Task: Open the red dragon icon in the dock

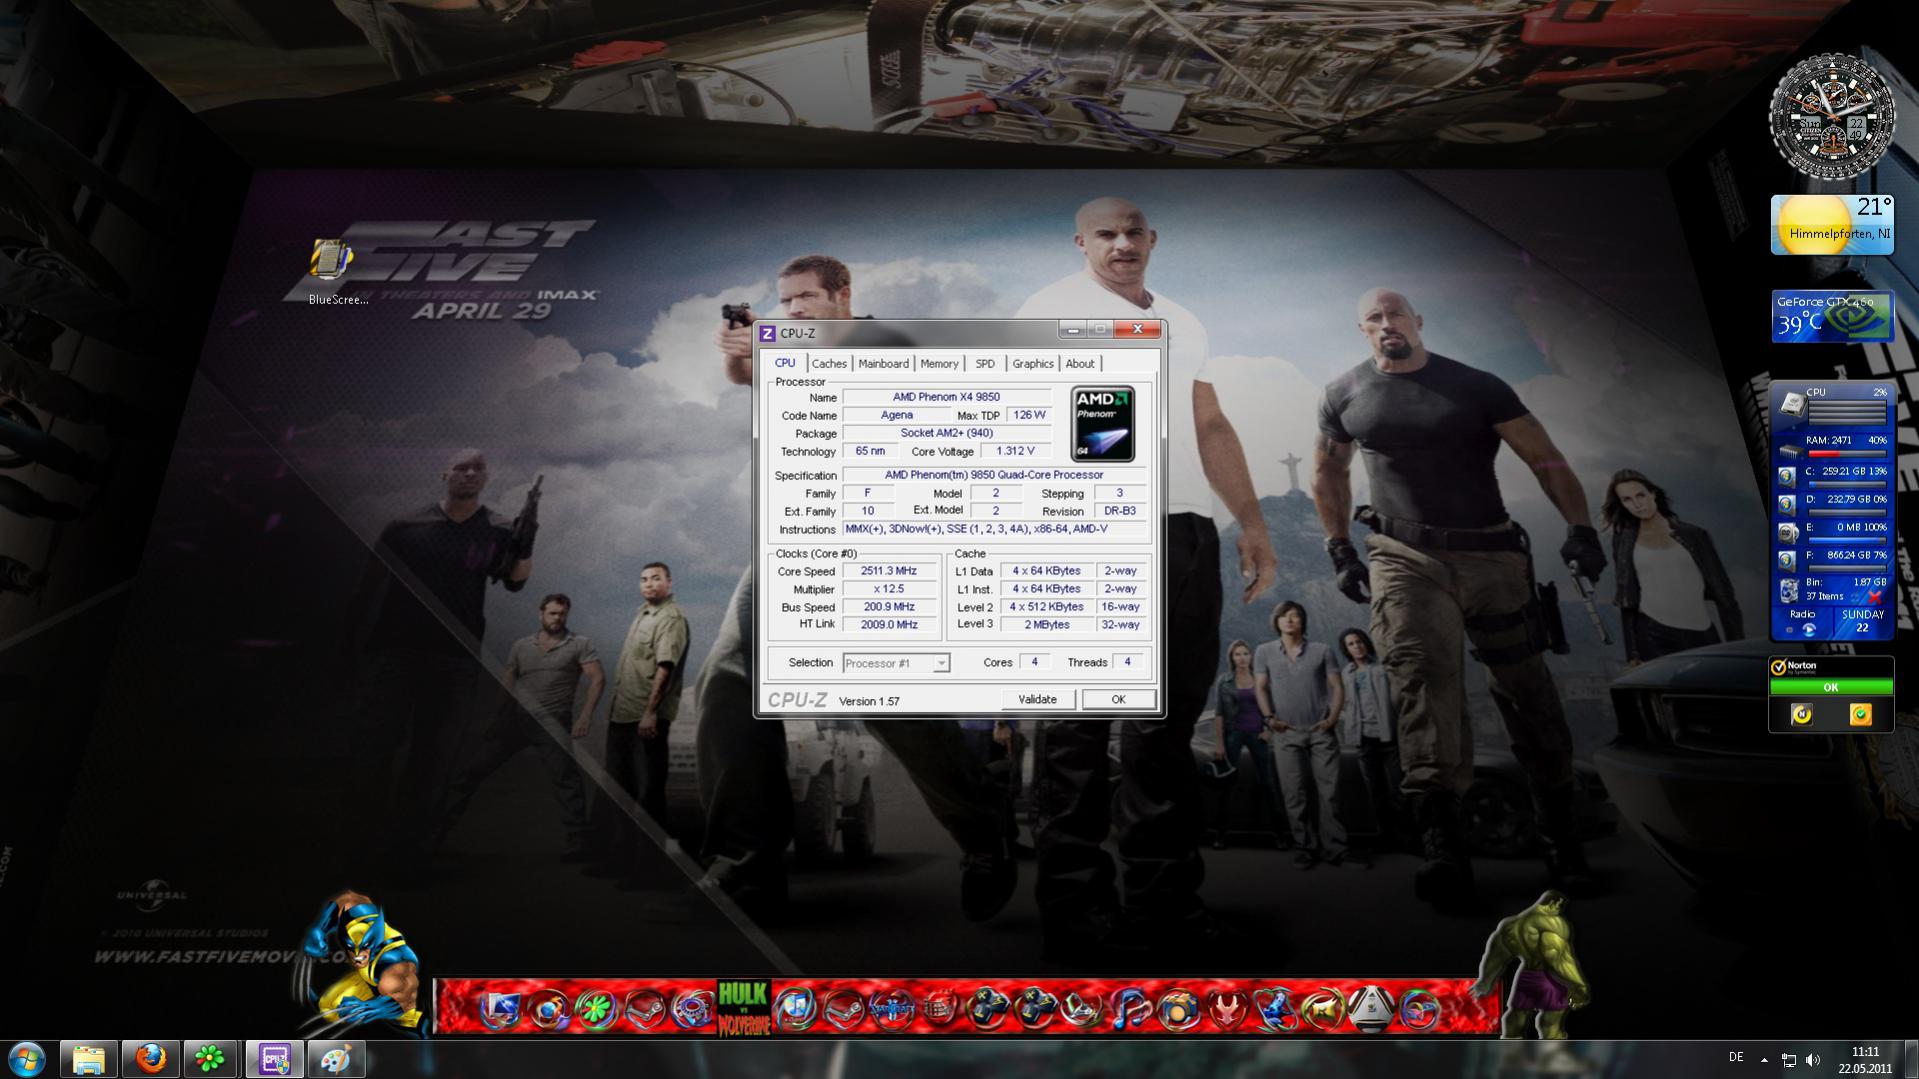Action: (938, 1008)
